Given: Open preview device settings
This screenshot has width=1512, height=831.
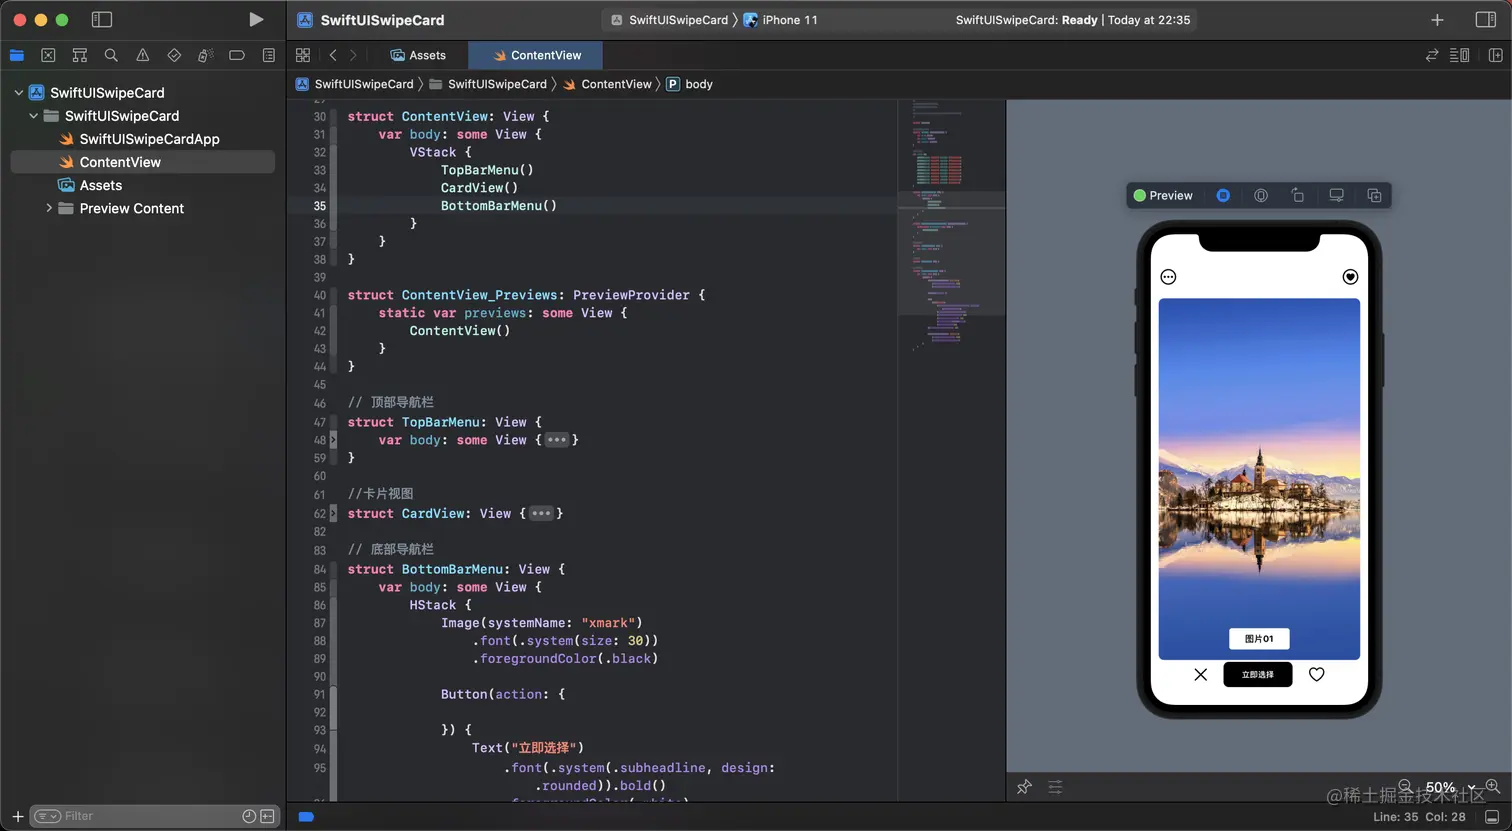Looking at the screenshot, I should pos(1336,196).
